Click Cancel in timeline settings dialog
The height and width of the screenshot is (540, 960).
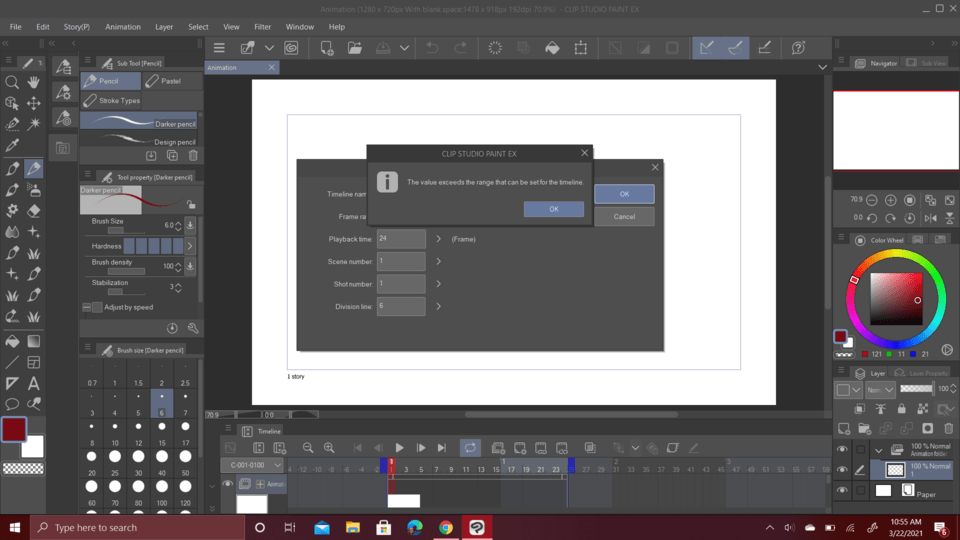(624, 216)
